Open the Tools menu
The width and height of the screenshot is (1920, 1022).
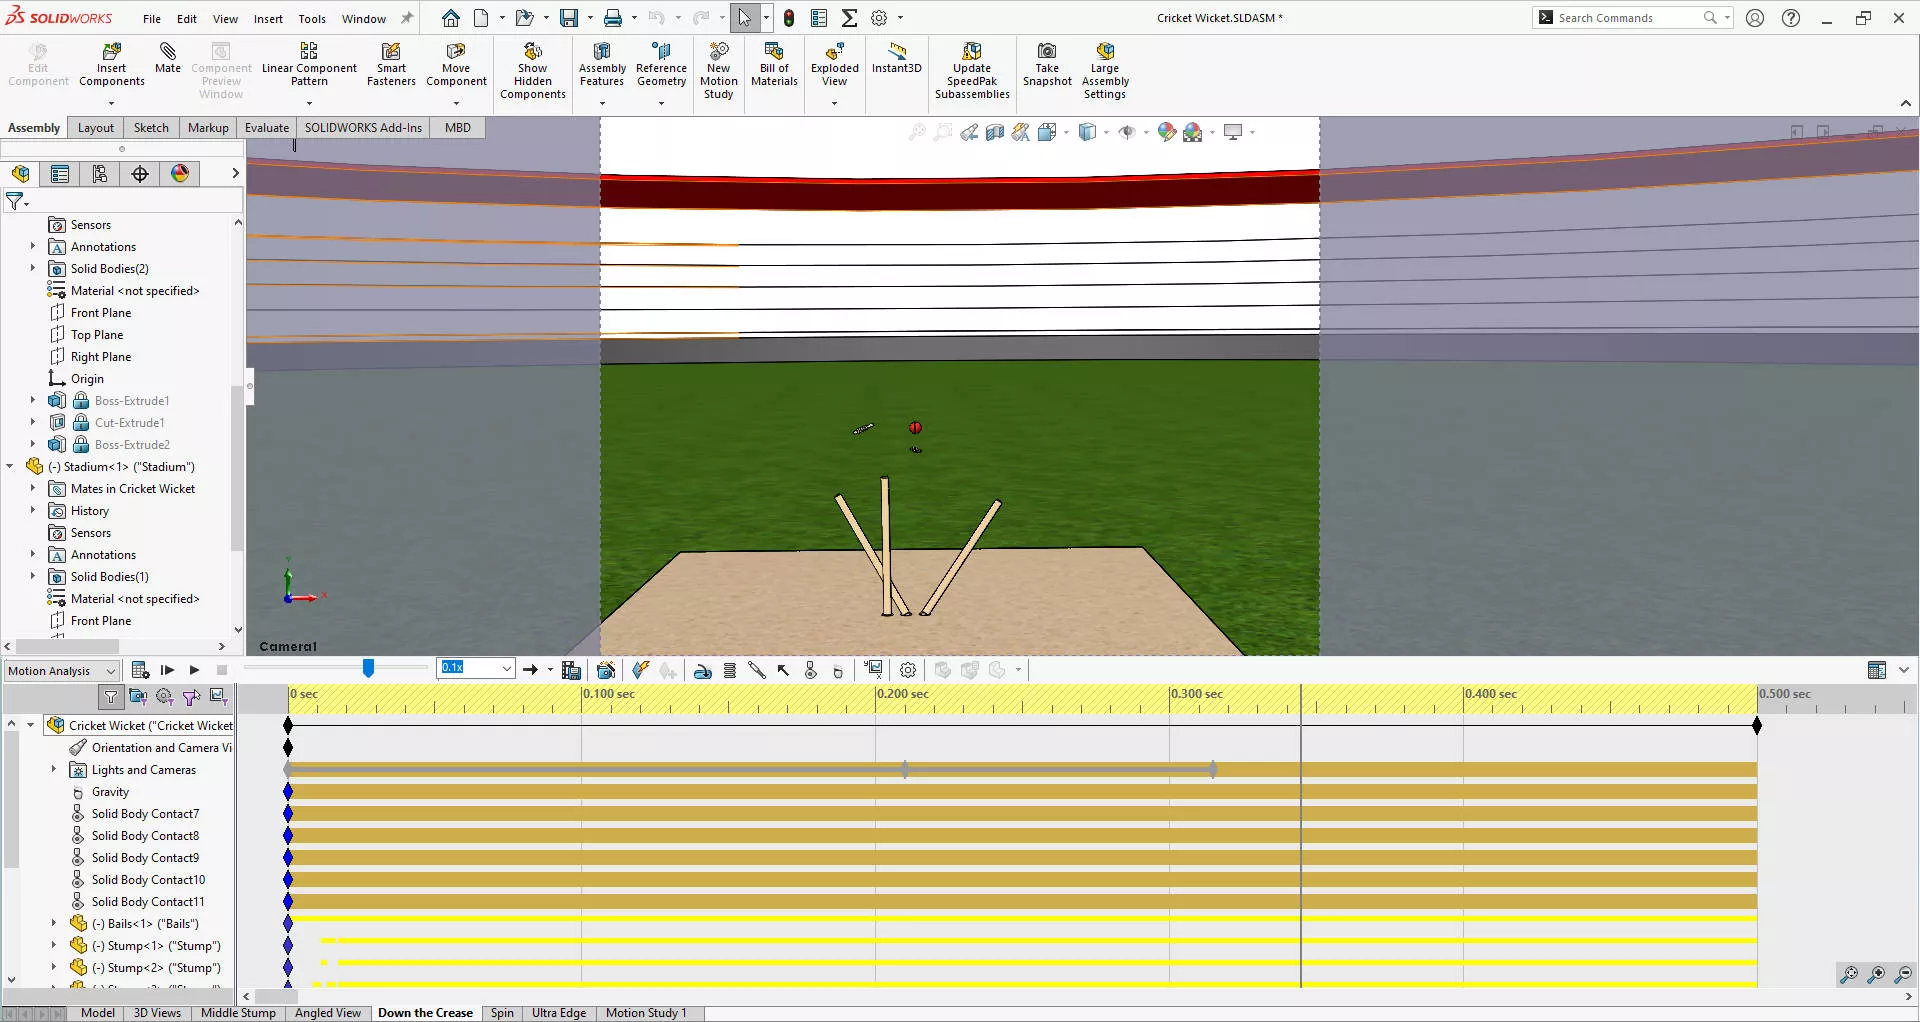[x=312, y=18]
